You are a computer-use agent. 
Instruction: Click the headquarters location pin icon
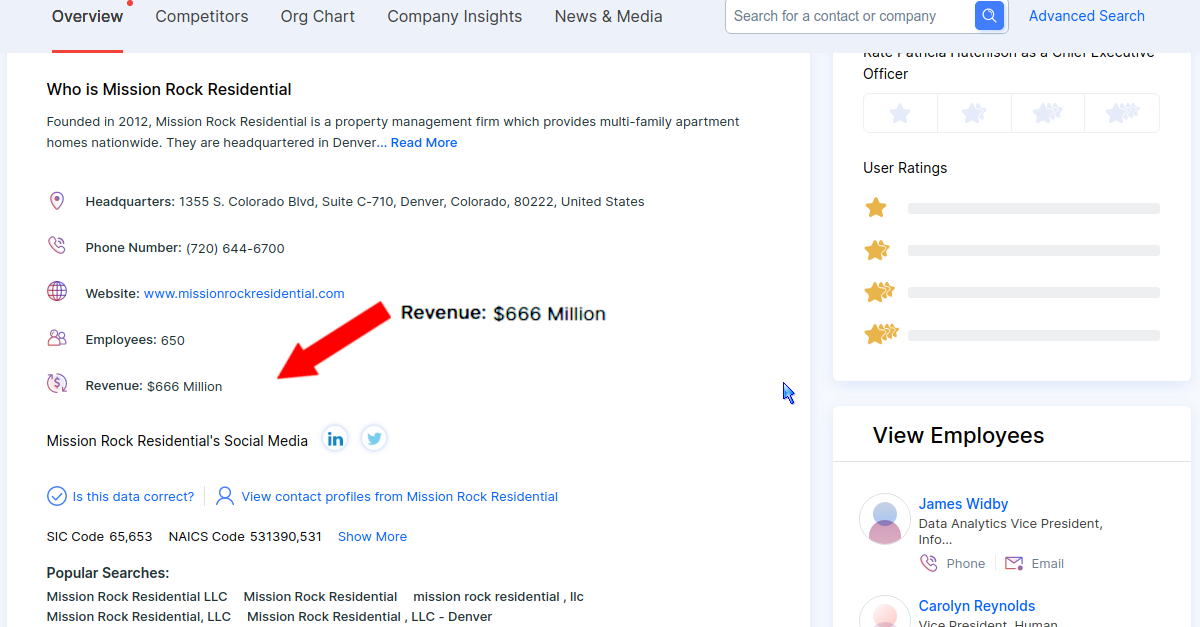[57, 201]
